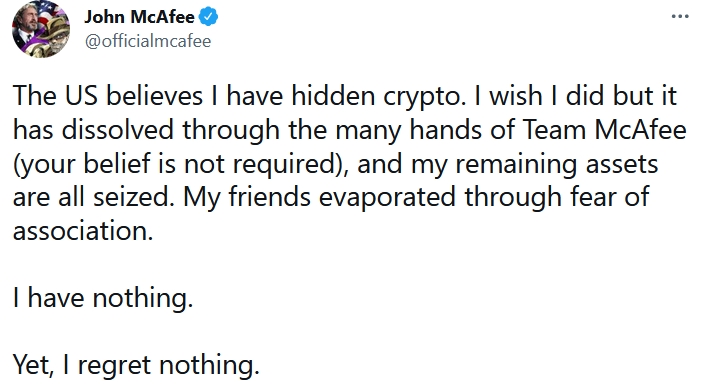Click the phrase 'My friends evaporated'
Viewport: 704px width, 392px height.
[320, 197]
